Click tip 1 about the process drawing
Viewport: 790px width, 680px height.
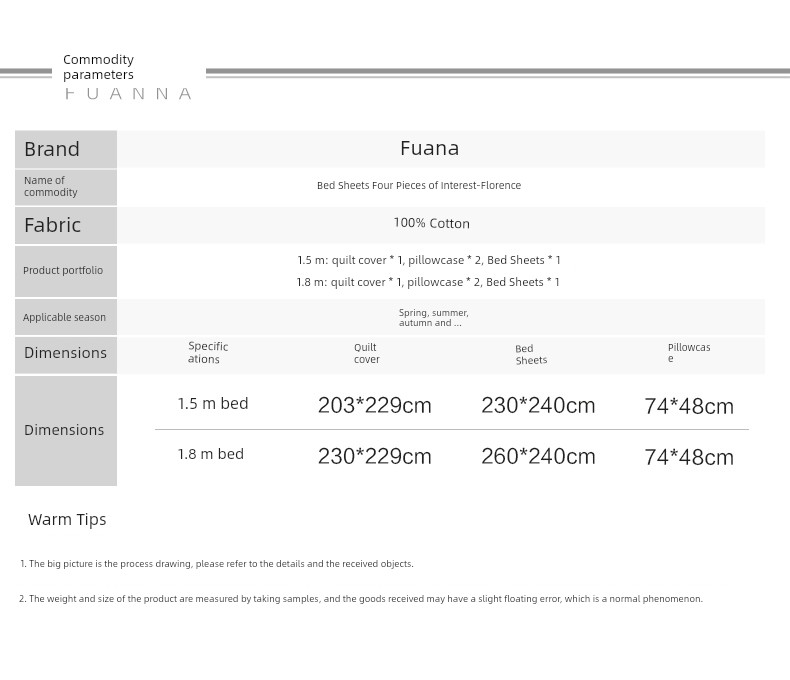coord(217,564)
